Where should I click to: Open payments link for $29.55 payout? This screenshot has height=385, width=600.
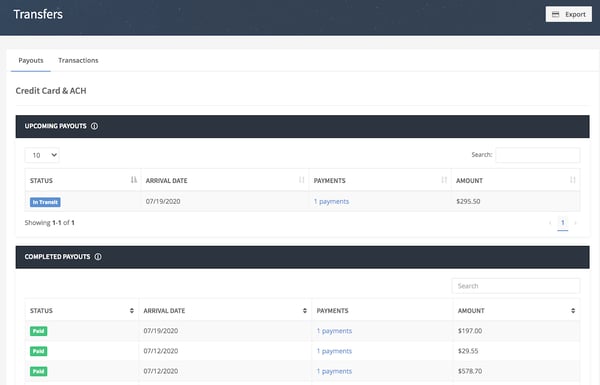click(334, 351)
